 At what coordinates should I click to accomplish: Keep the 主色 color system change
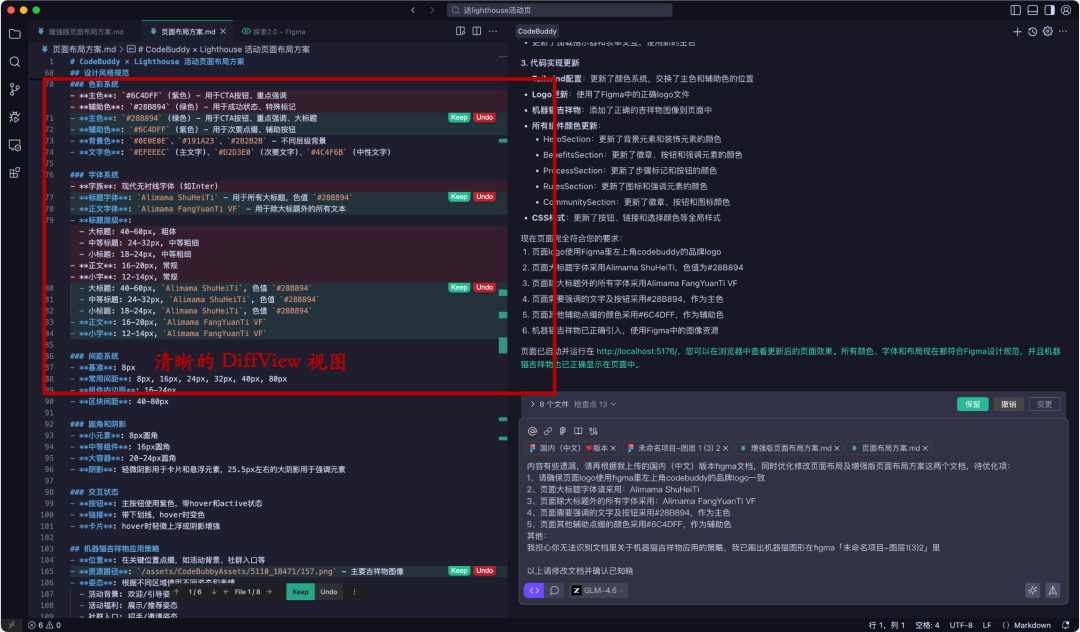(459, 117)
